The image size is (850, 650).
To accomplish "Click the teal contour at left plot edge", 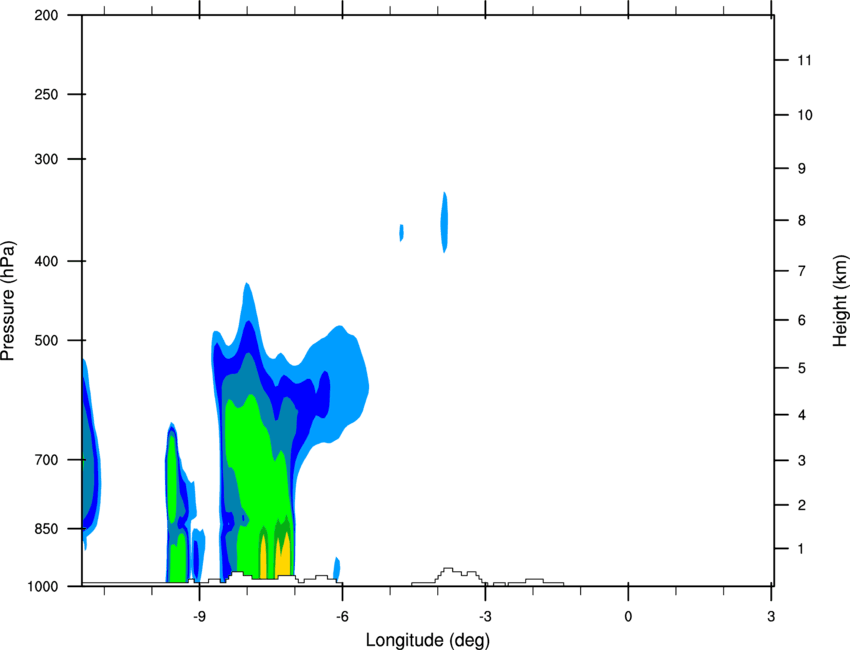I will (x=89, y=461).
